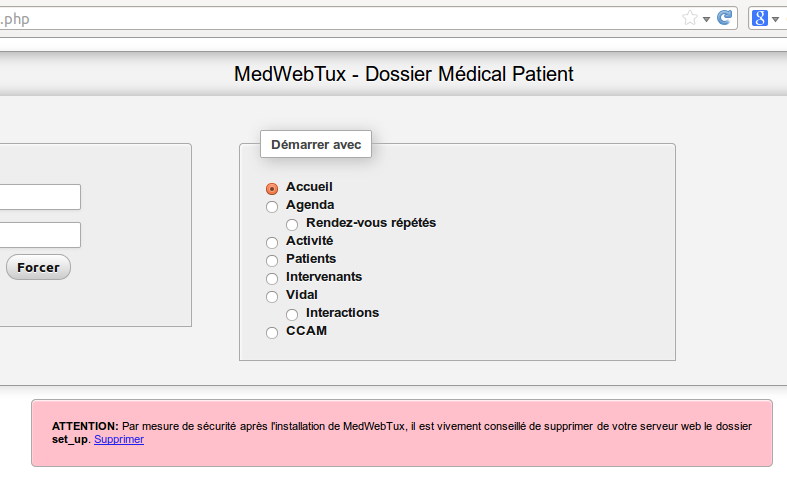The image size is (787, 478).
Task: Choose the Vidal radio option
Action: [x=272, y=297]
